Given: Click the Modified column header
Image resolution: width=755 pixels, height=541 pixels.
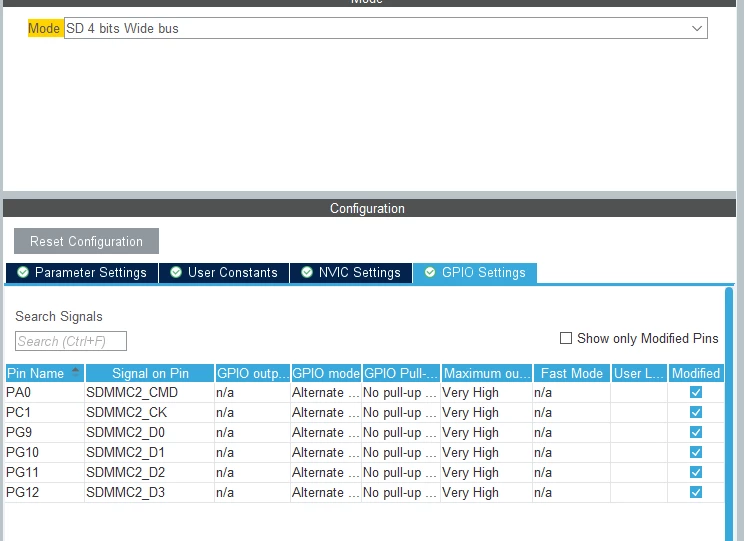Looking at the screenshot, I should tap(696, 373).
